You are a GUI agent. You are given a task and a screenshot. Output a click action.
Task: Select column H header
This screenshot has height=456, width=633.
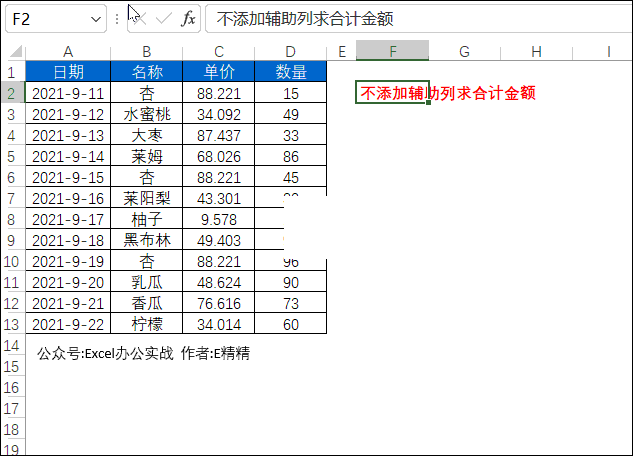tap(537, 52)
